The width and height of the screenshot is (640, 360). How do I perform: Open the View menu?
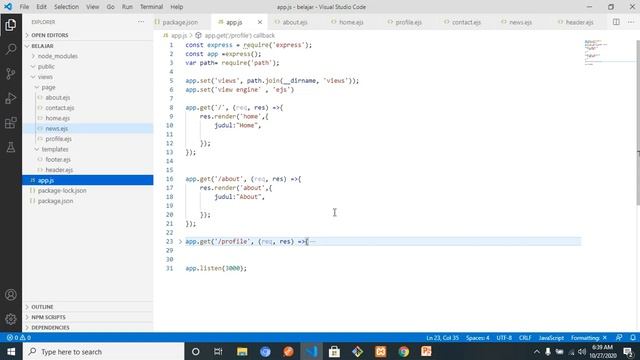(93, 7)
